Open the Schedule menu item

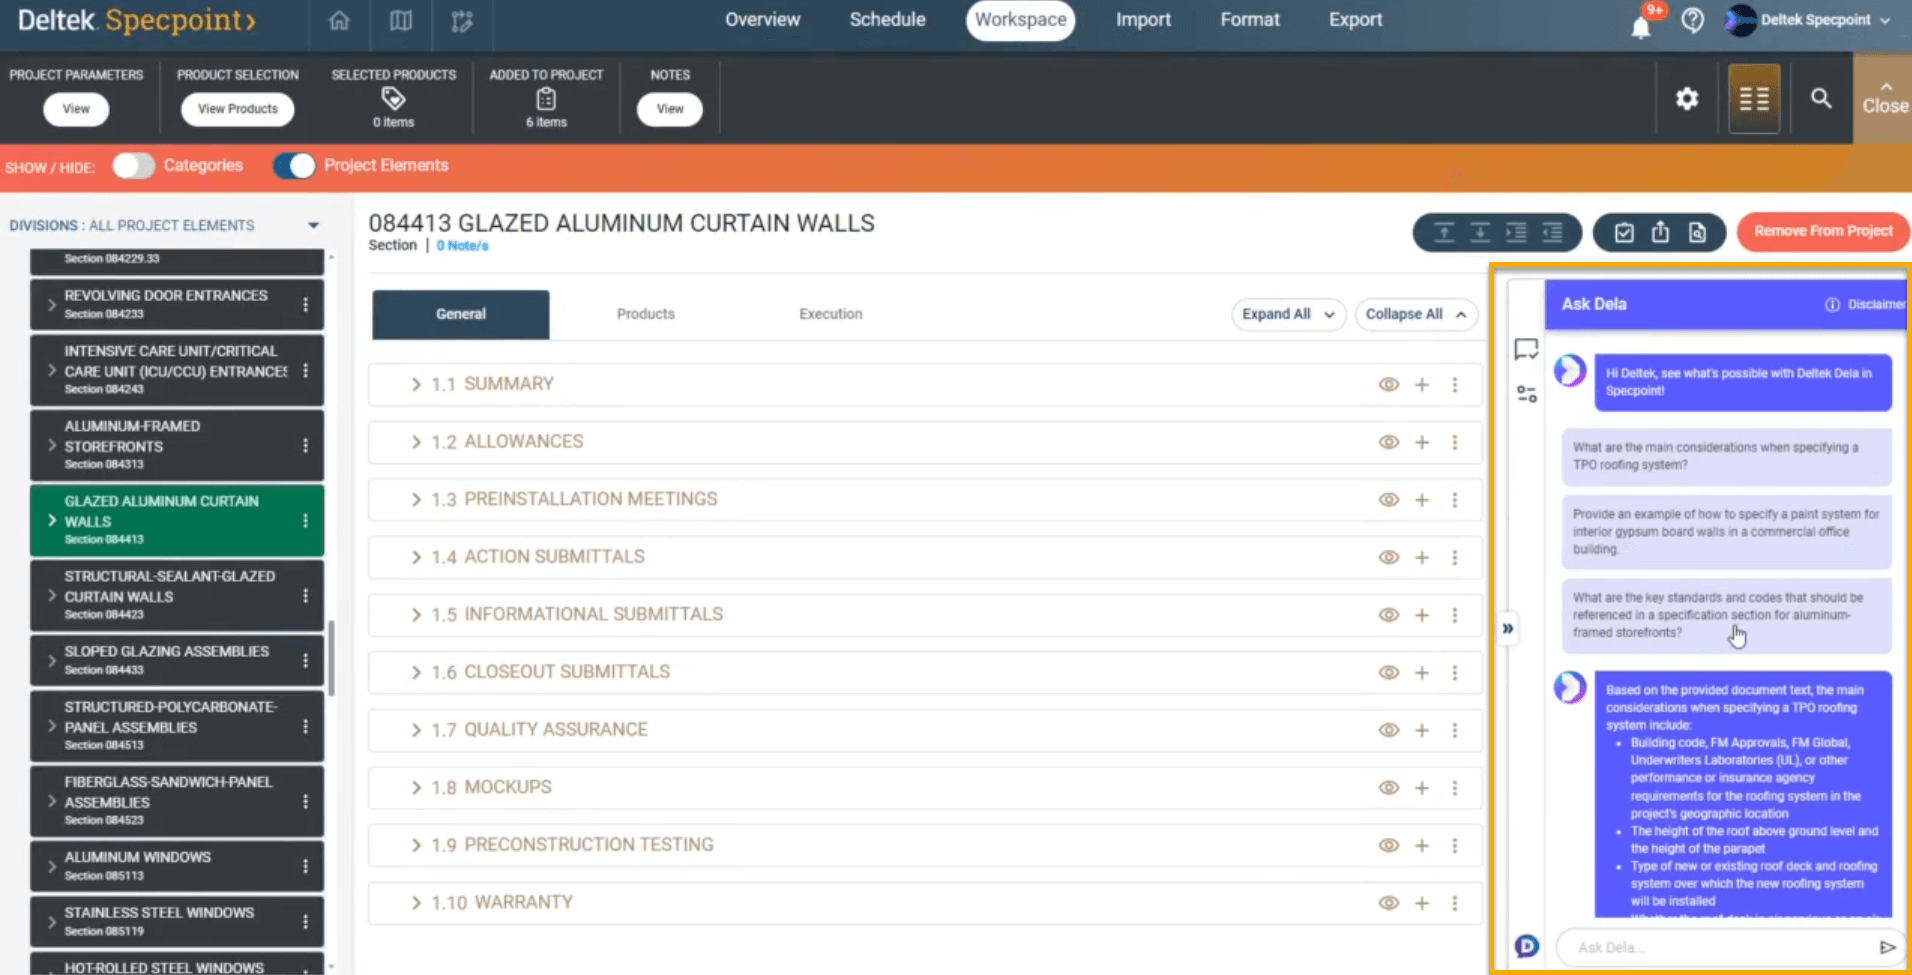pos(887,20)
